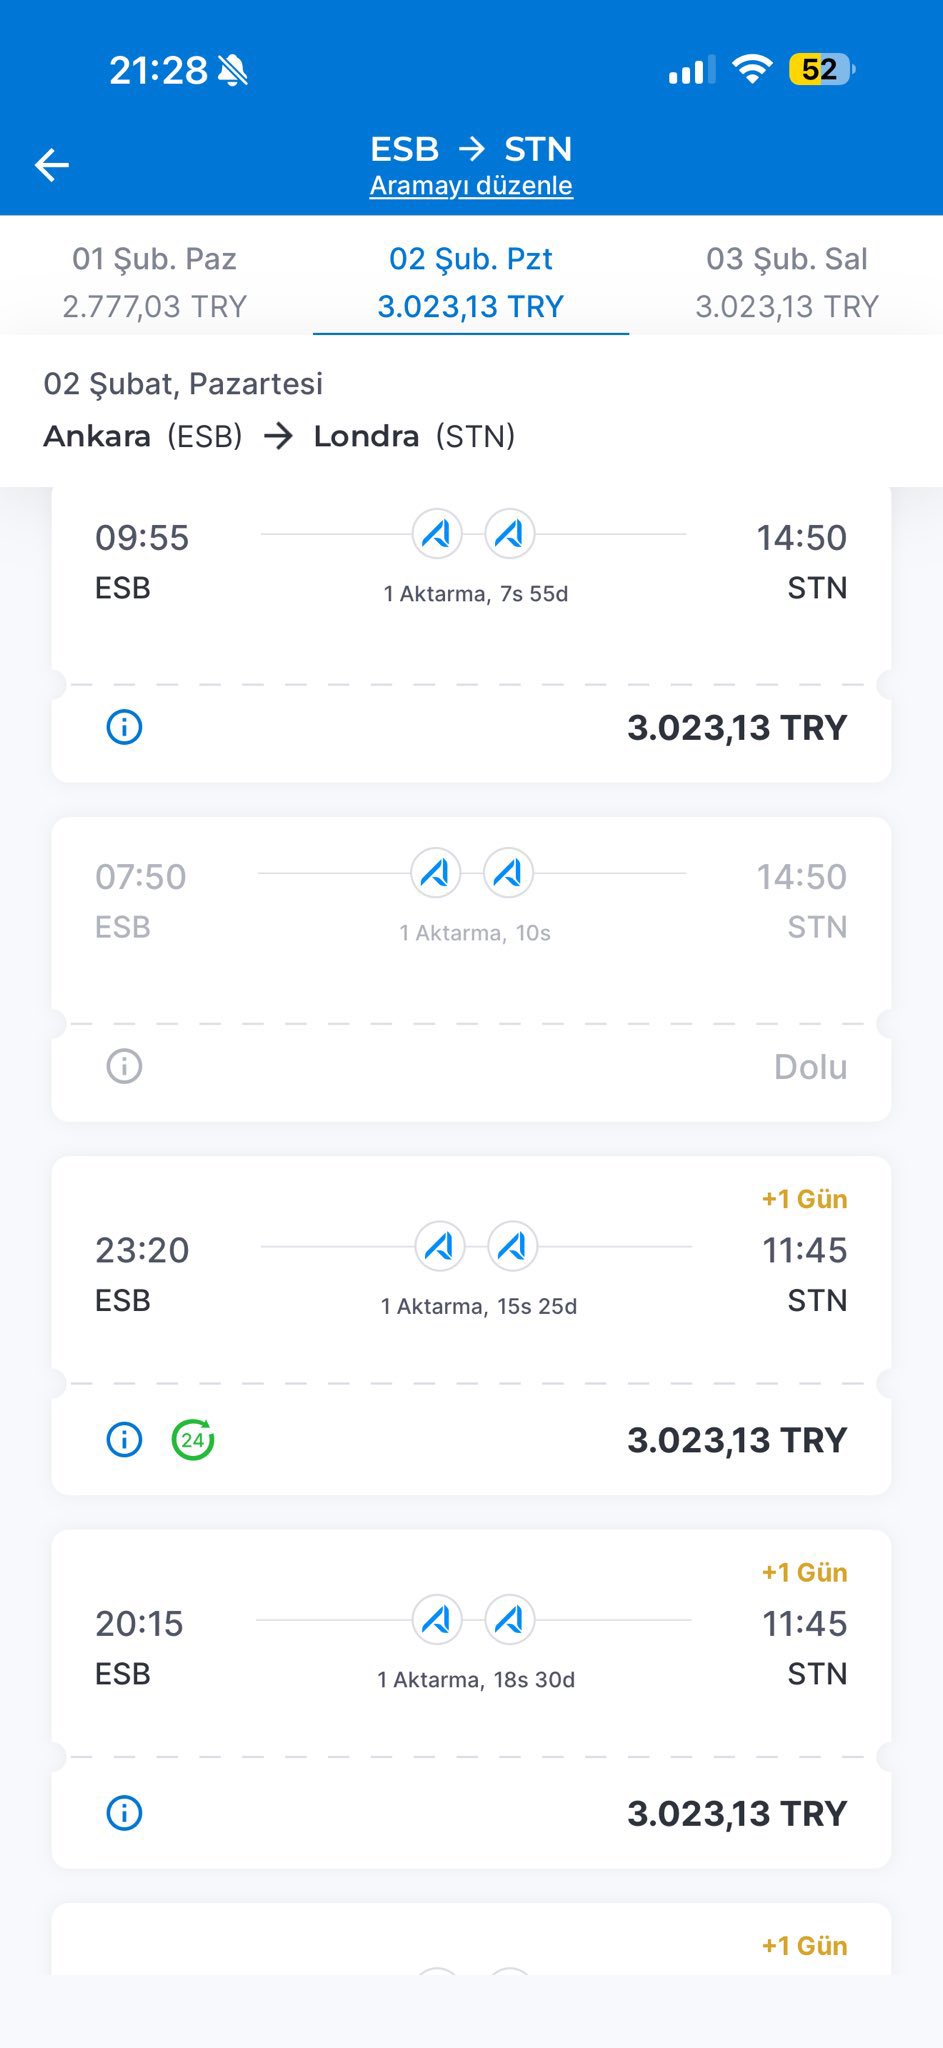This screenshot has width=943, height=2048.
Task: Open info icon for the 20:15 flight
Action: tap(124, 1813)
